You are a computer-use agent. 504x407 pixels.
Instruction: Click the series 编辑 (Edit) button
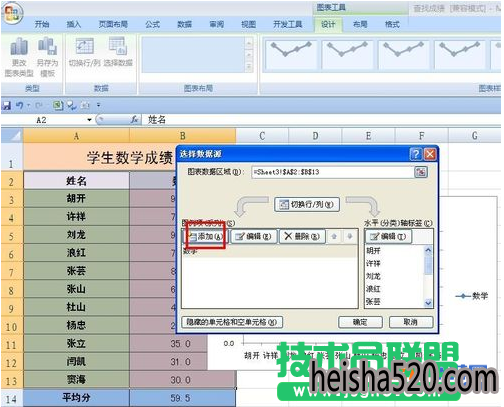tap(253, 236)
